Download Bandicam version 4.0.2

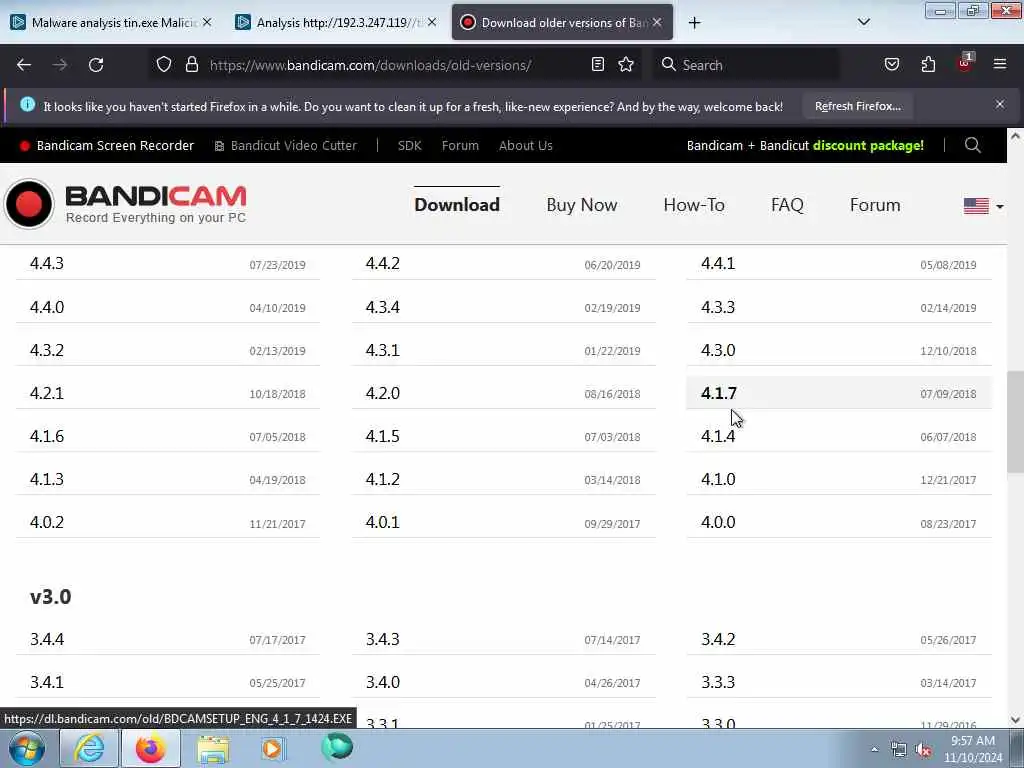(x=168, y=522)
